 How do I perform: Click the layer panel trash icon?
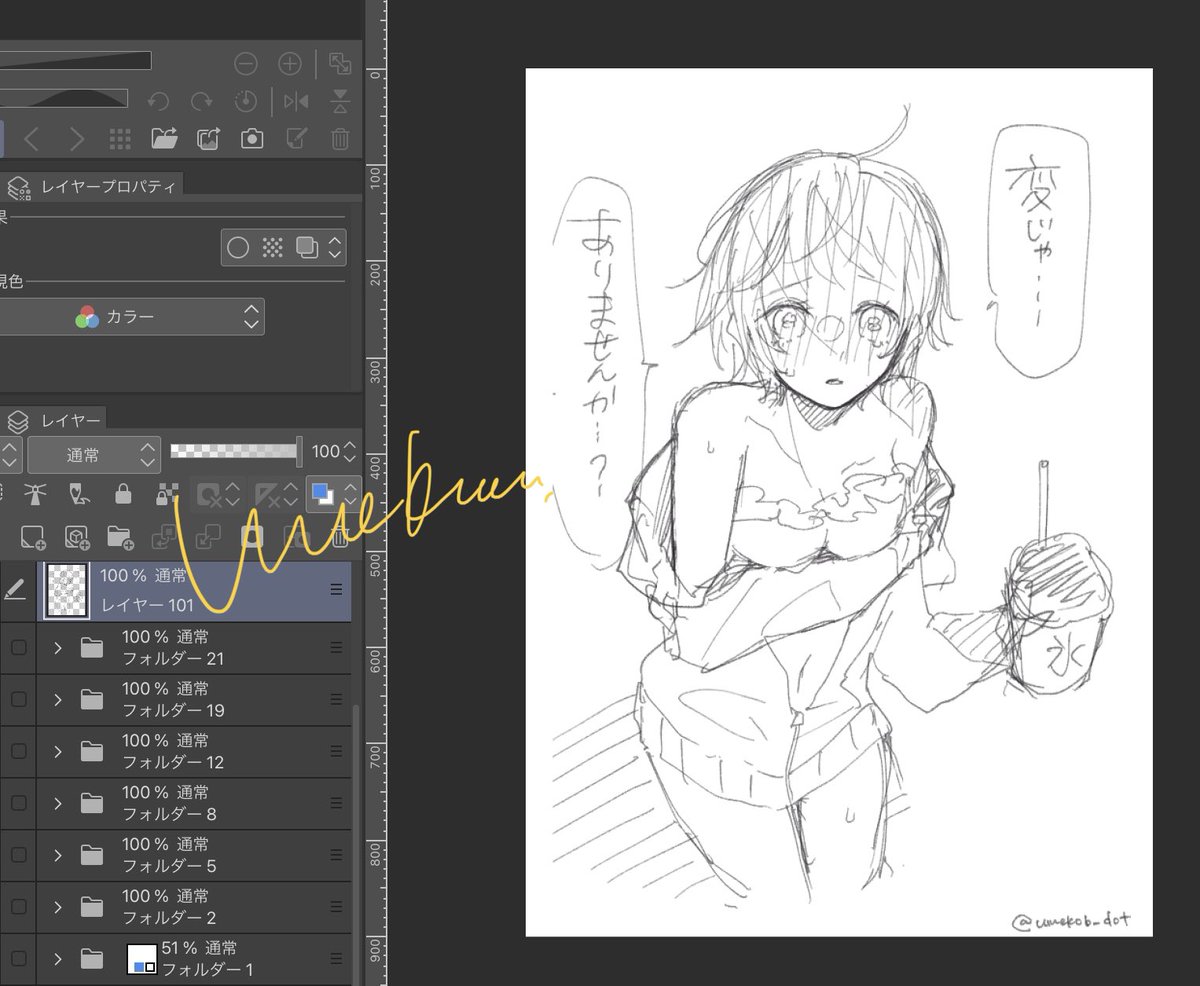[340, 538]
